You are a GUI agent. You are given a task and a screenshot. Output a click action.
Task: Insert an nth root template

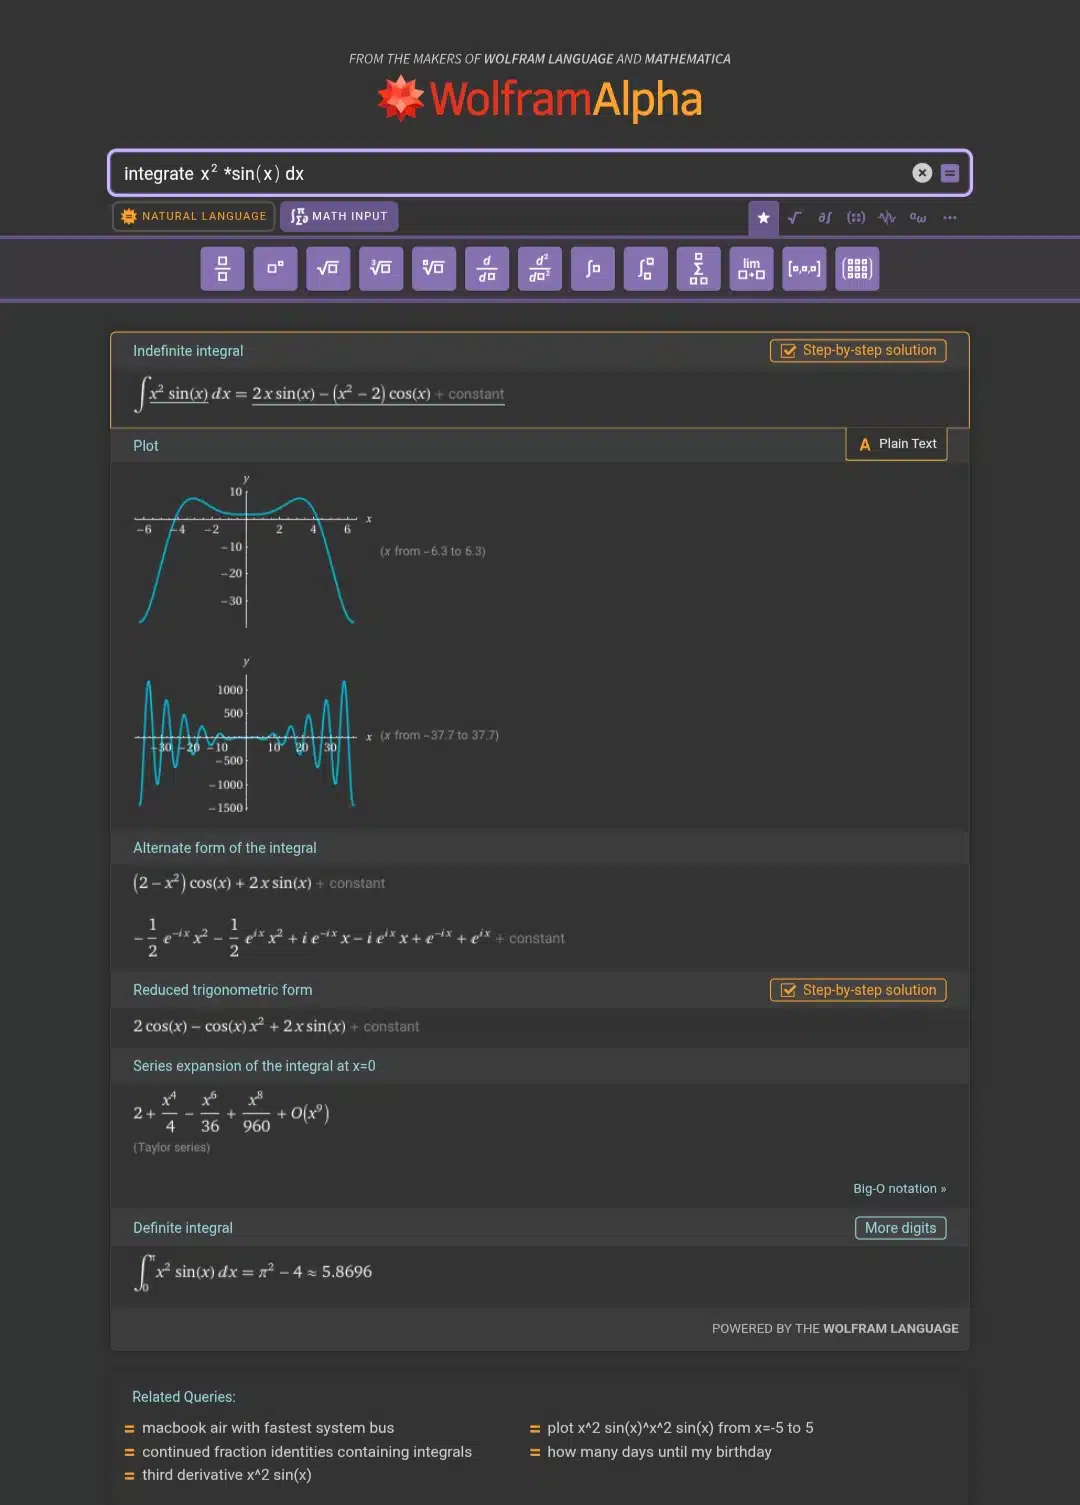[x=434, y=268]
